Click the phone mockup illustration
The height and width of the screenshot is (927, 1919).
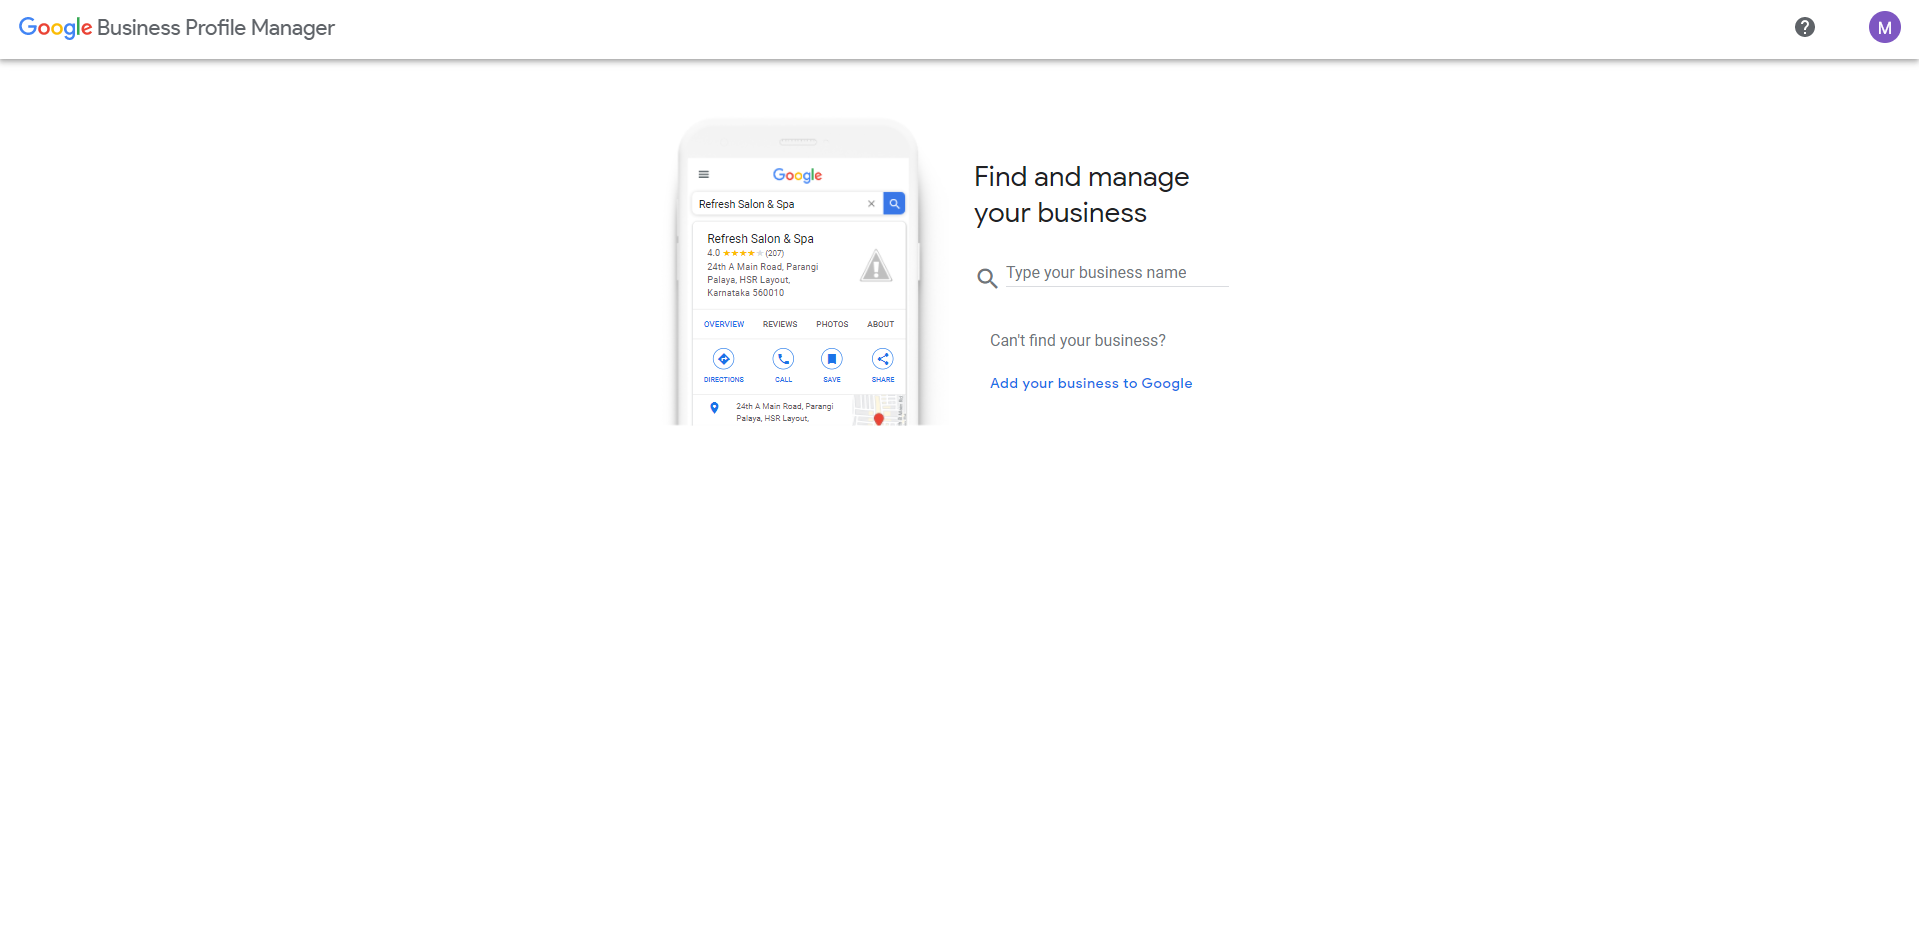[x=798, y=272]
